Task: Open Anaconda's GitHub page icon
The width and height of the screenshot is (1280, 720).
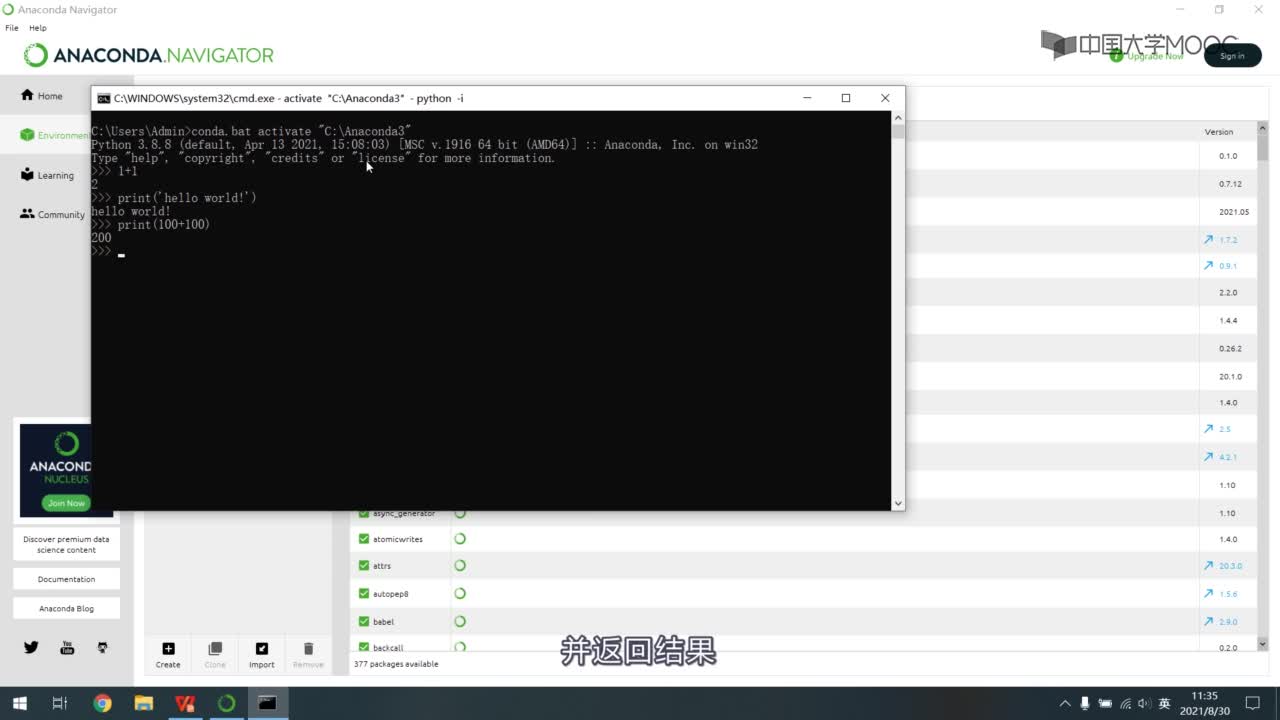Action: (102, 647)
